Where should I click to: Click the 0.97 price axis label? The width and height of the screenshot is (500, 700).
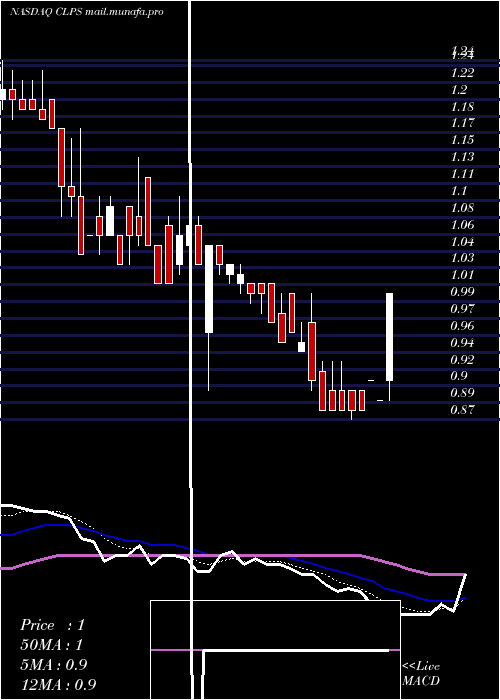click(462, 308)
